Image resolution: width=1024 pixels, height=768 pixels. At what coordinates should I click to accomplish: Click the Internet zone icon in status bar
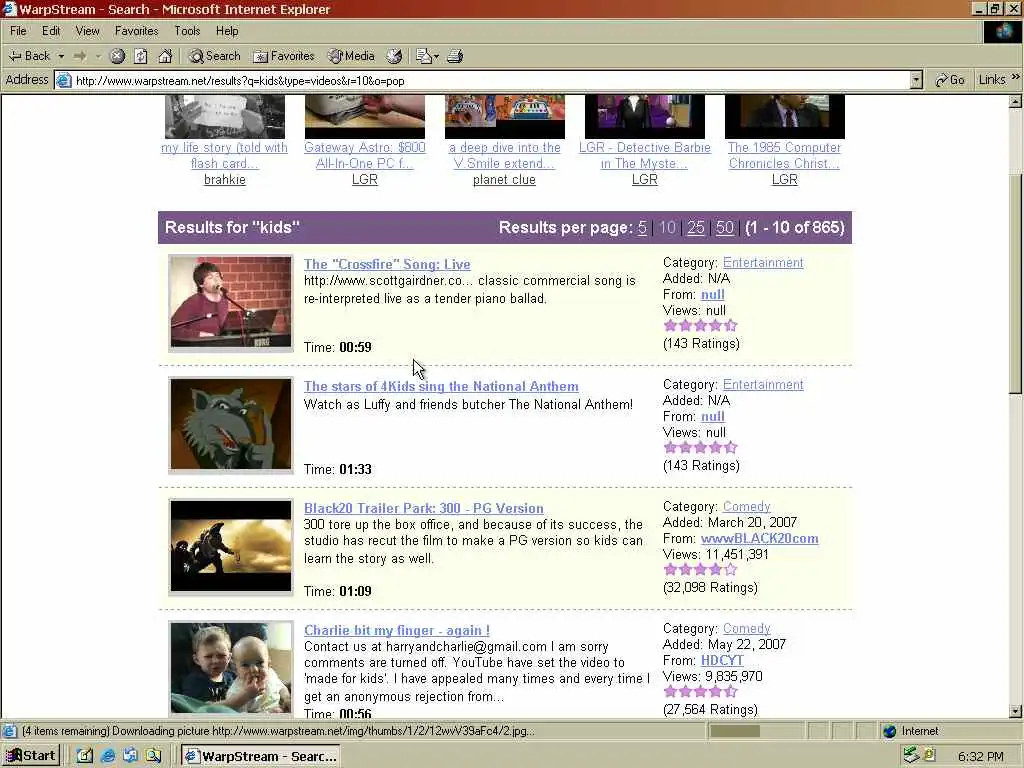click(x=889, y=731)
